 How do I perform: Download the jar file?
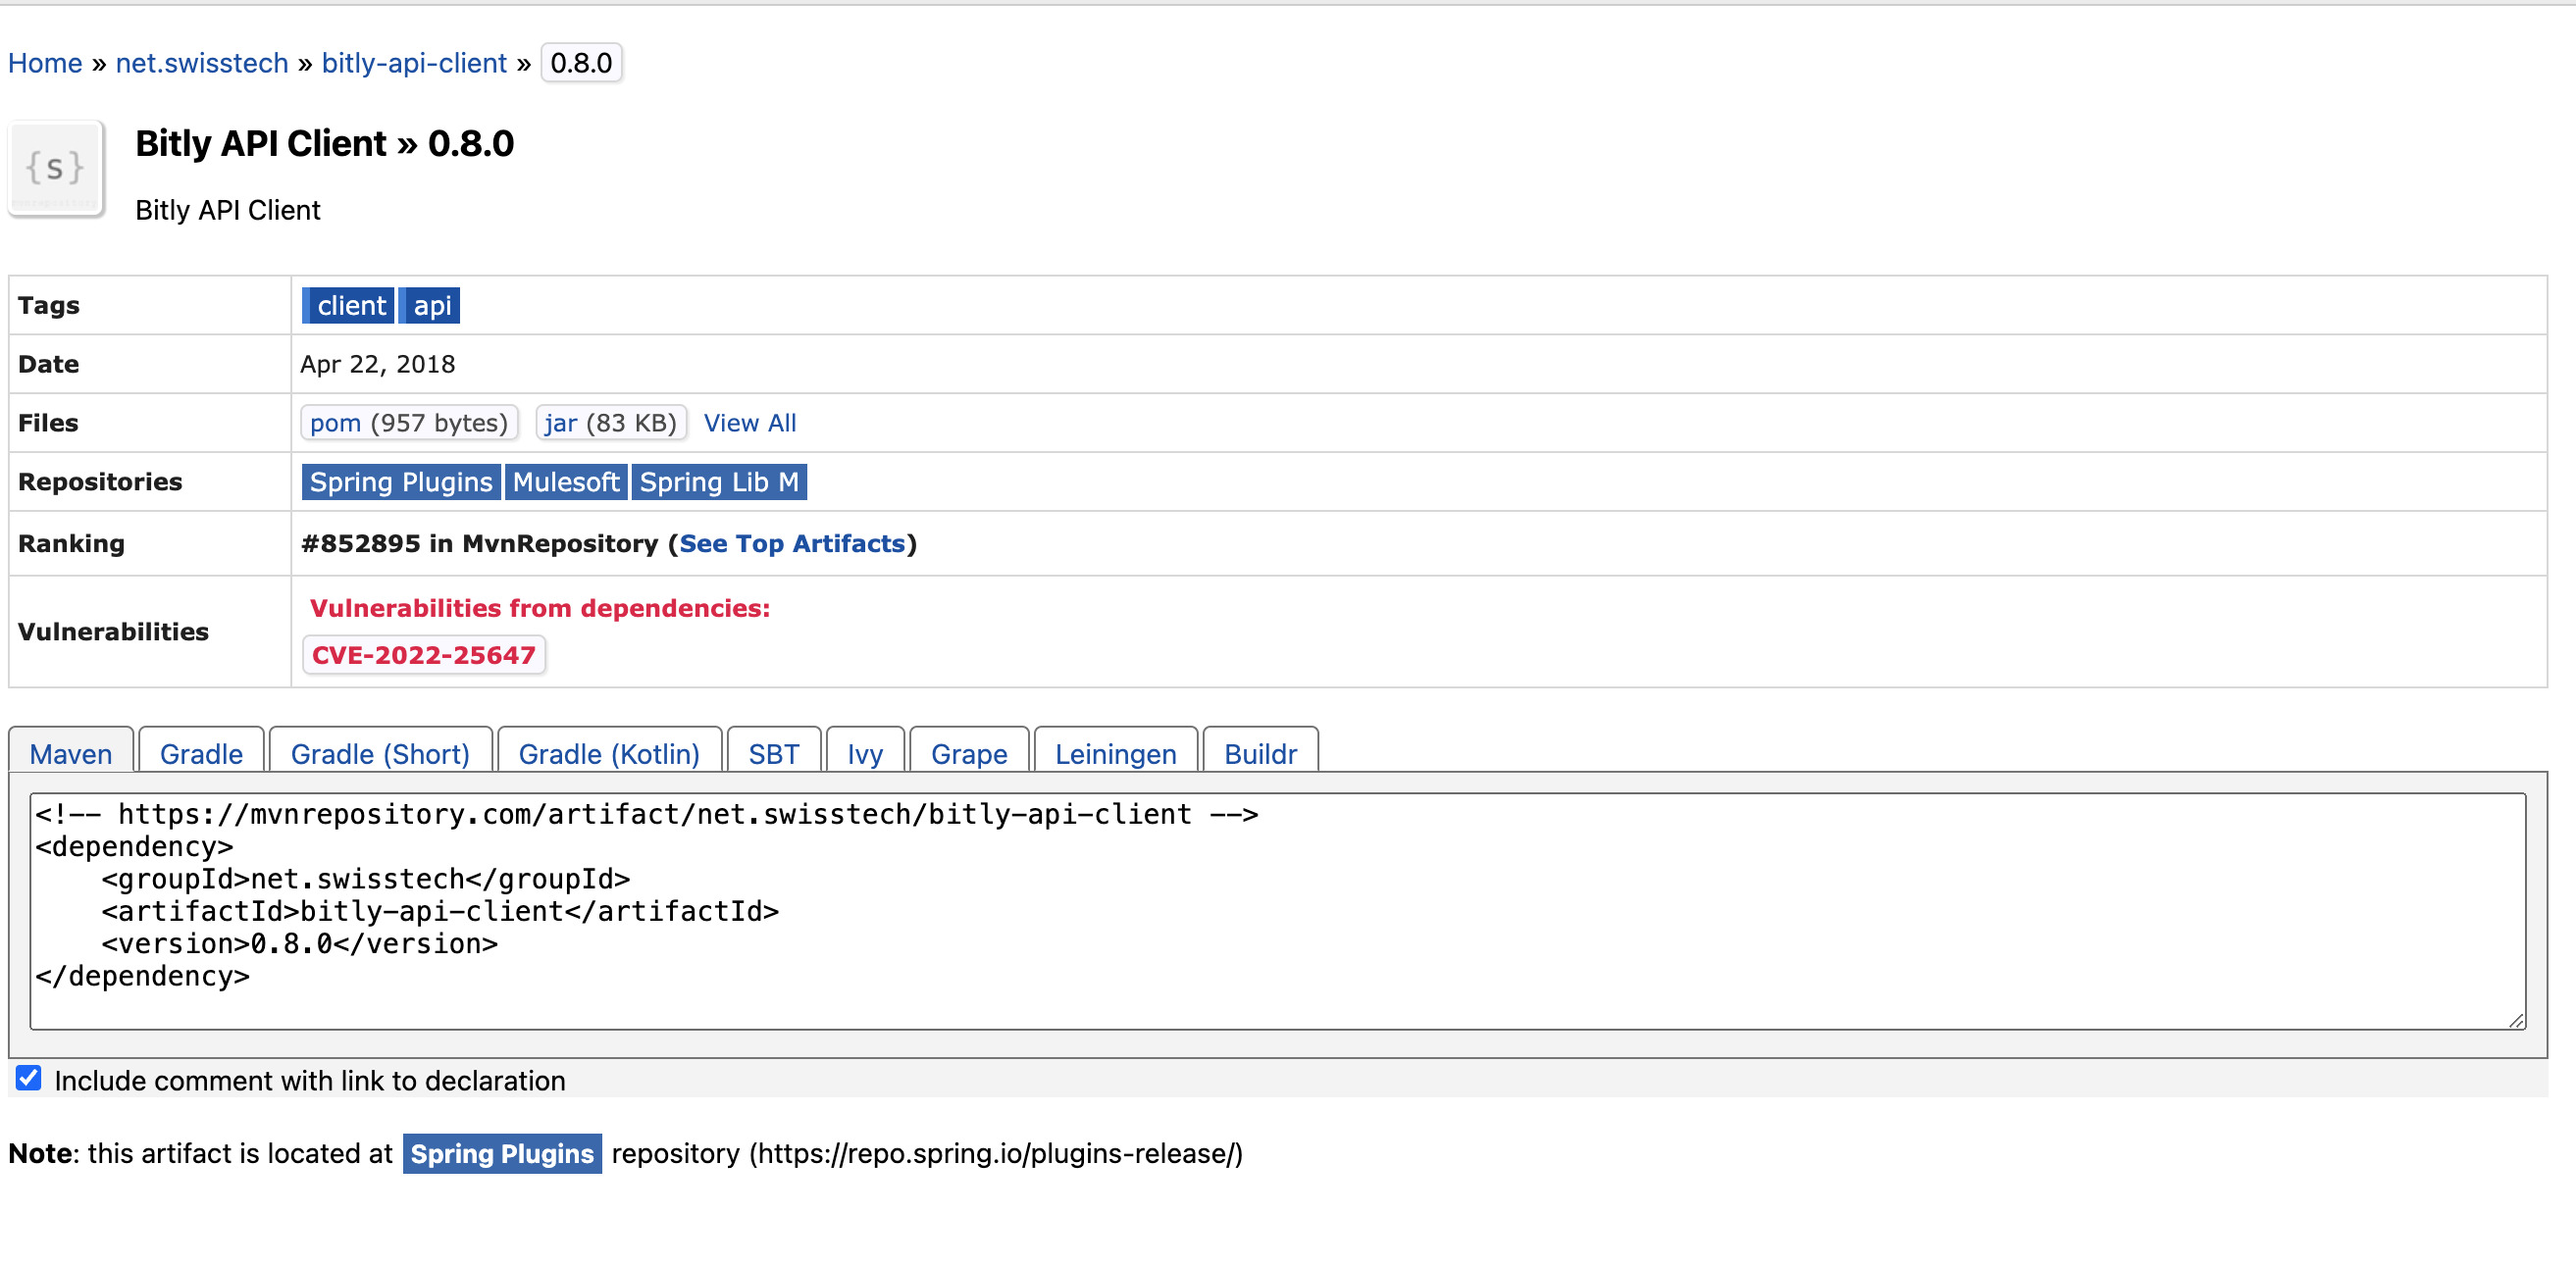click(x=611, y=423)
